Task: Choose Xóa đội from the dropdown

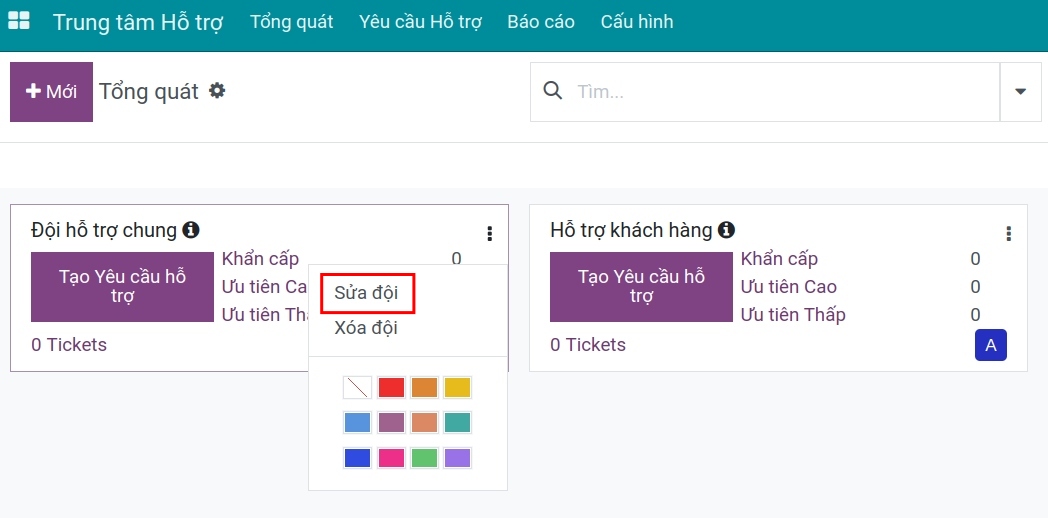Action: click(x=366, y=328)
